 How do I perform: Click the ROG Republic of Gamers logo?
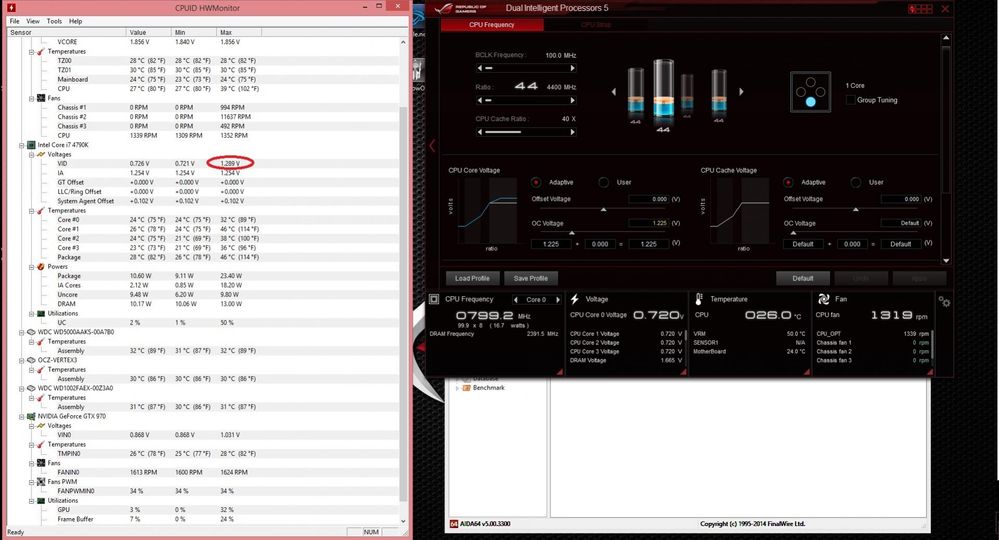[462, 8]
